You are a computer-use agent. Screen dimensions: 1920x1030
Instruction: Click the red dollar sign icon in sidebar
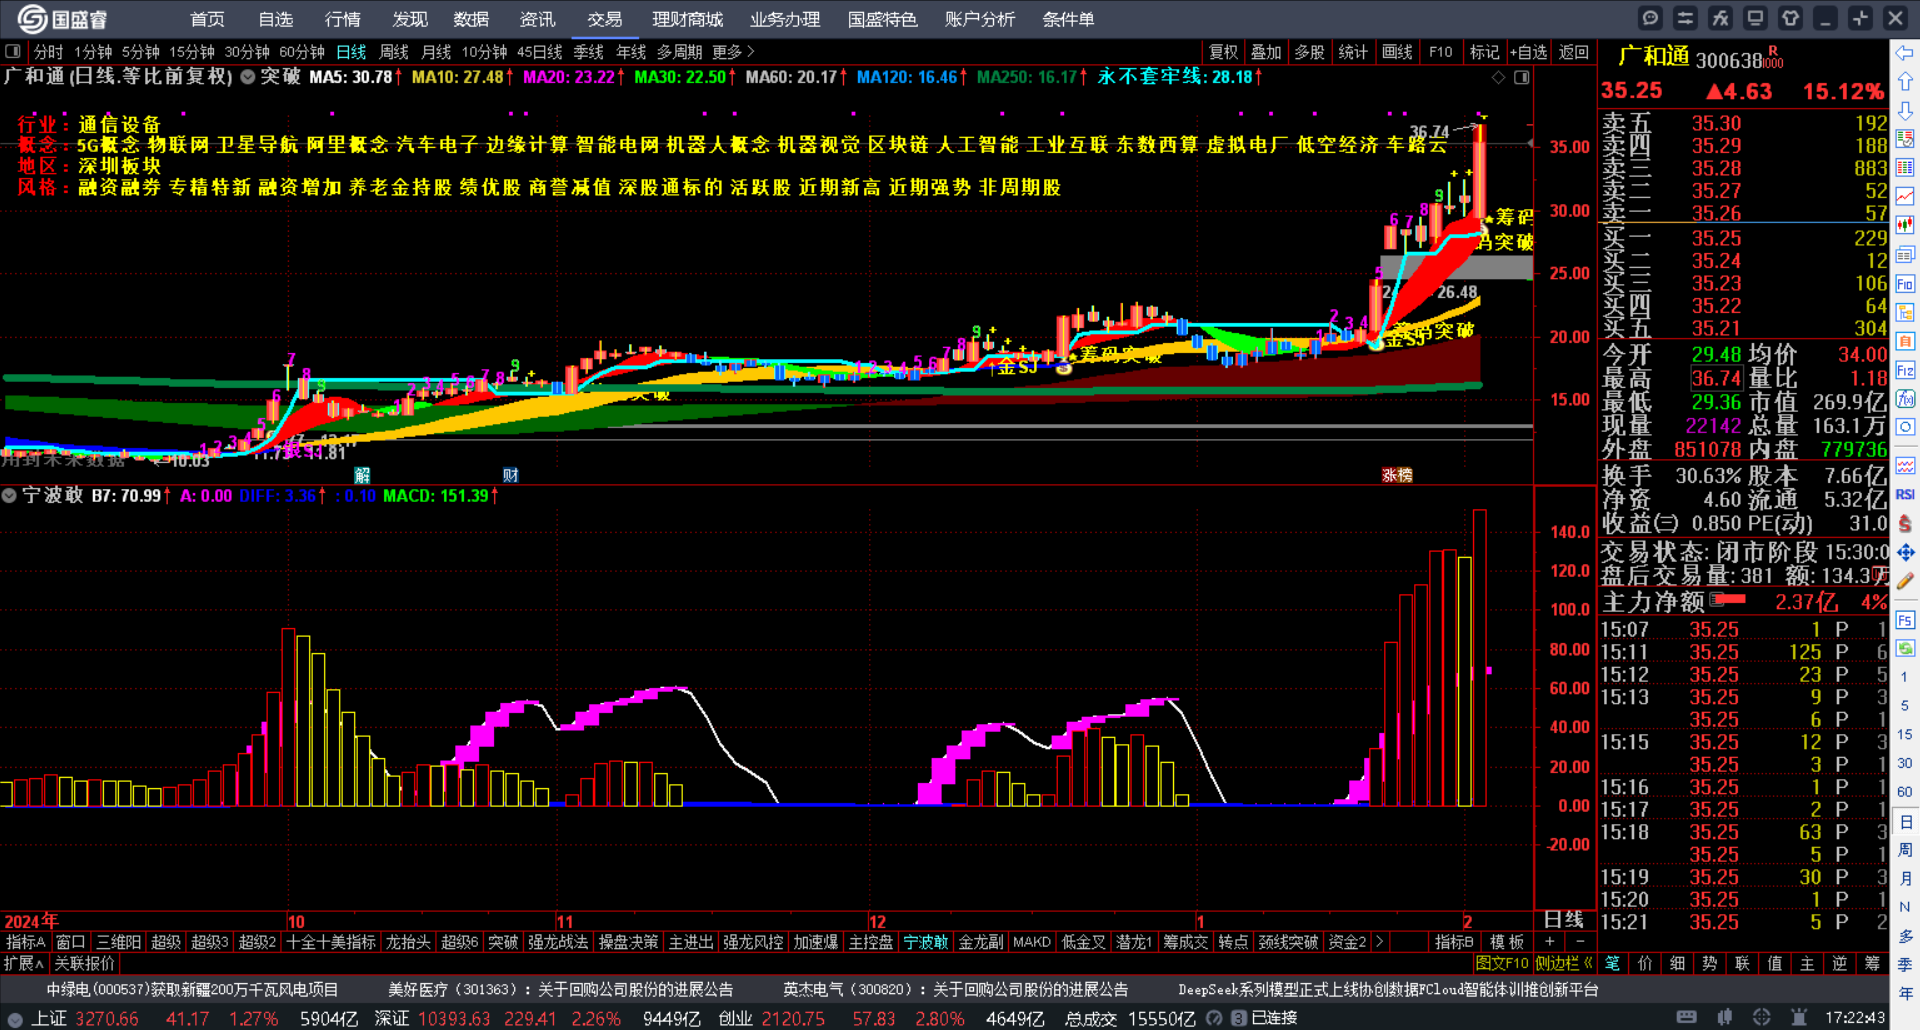coord(1905,523)
